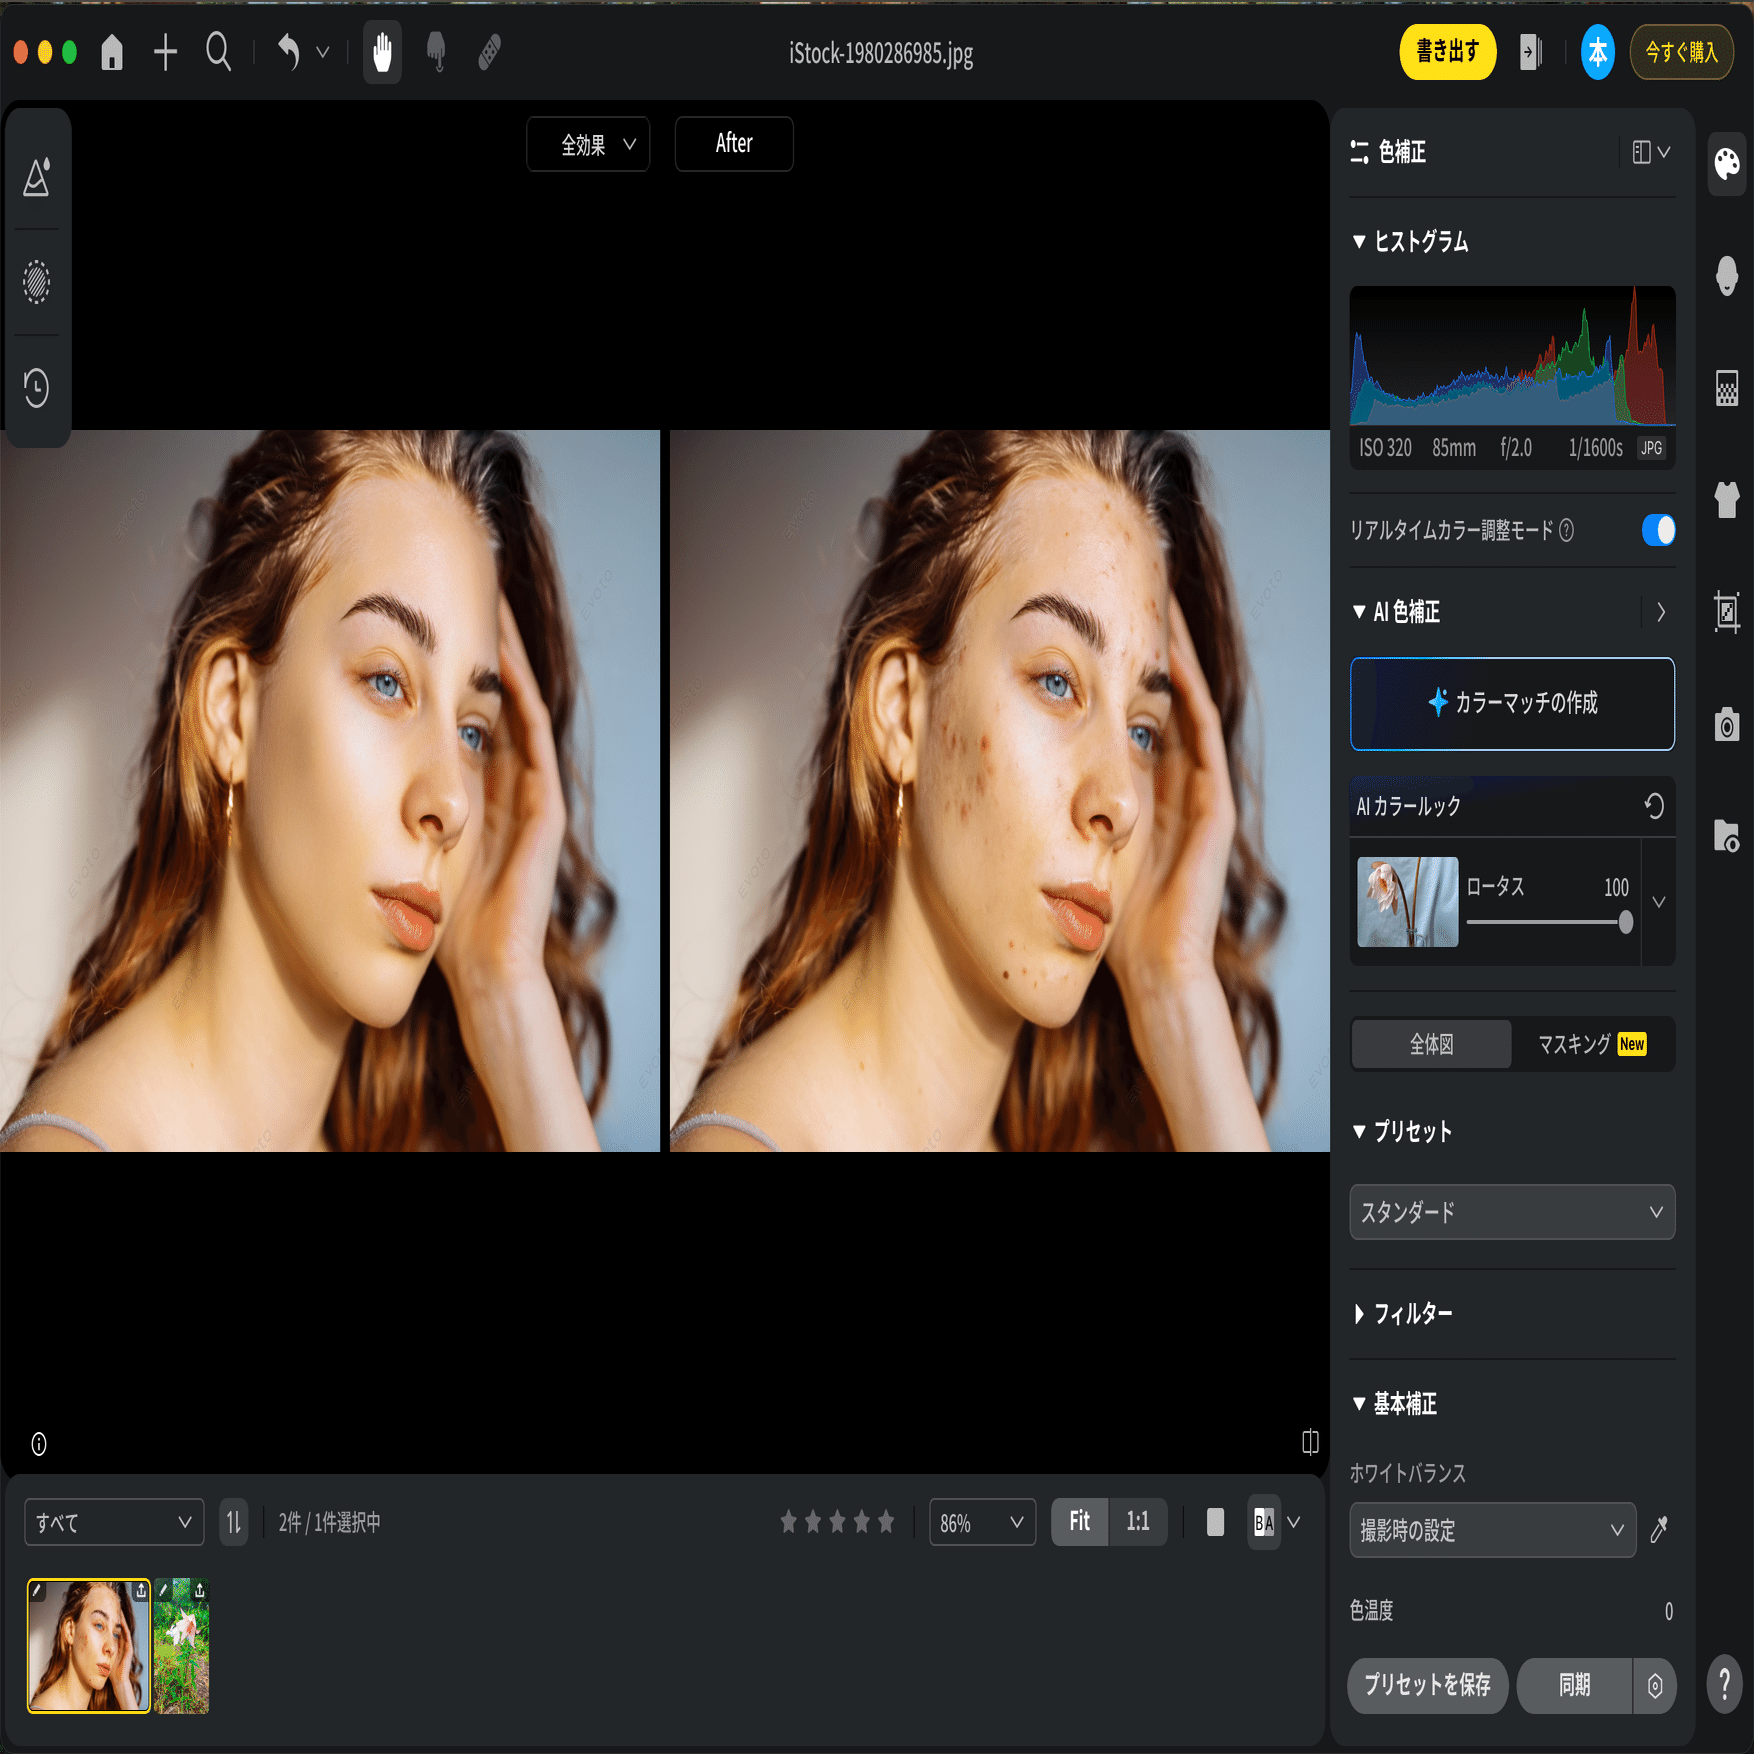This screenshot has width=1754, height=1754.
Task: Open the history panel clock icon
Action: (37, 388)
